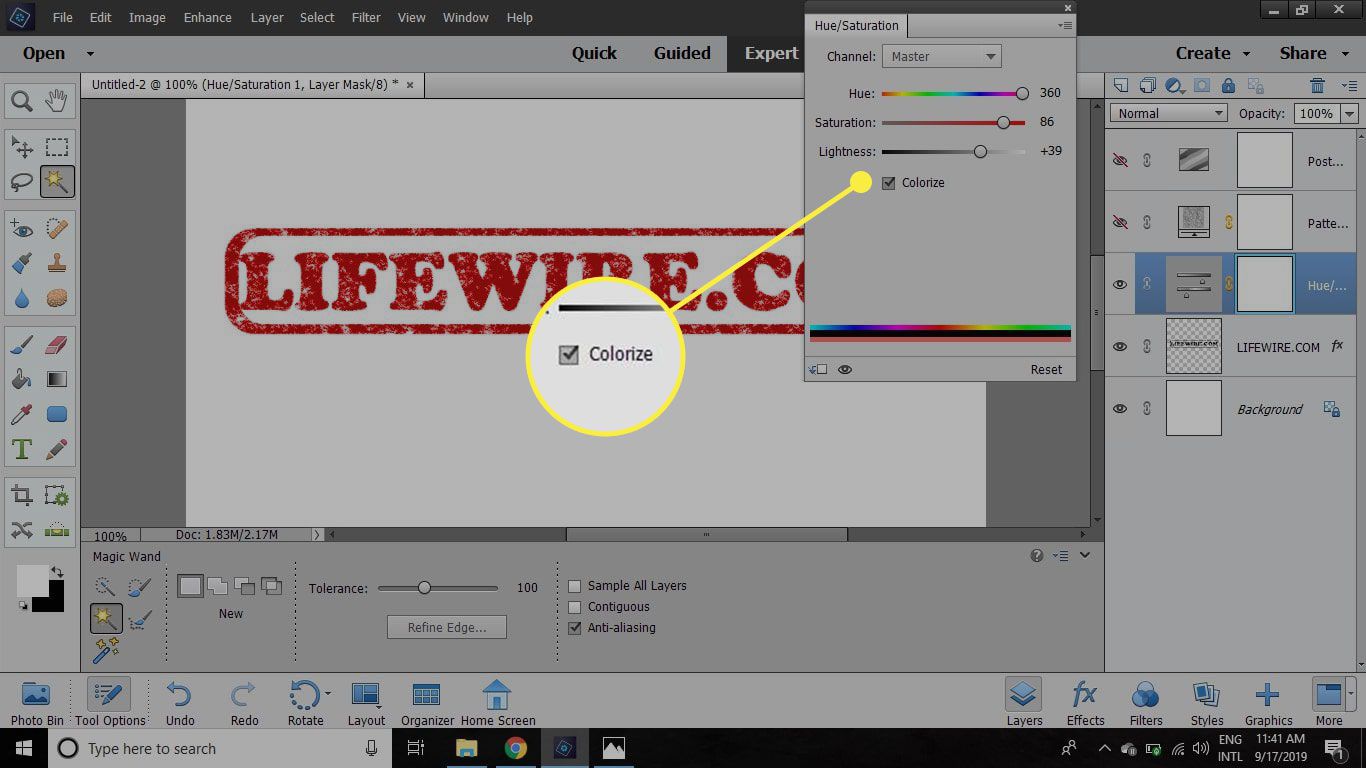Expand the Create dropdown arrow
The height and width of the screenshot is (768, 1366).
[x=1246, y=54]
